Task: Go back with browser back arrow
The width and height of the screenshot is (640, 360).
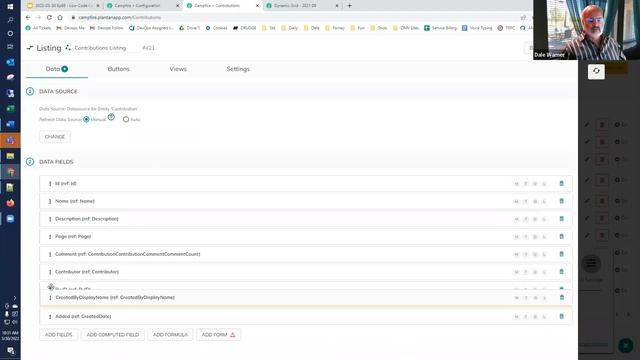Action: pyautogui.click(x=28, y=18)
